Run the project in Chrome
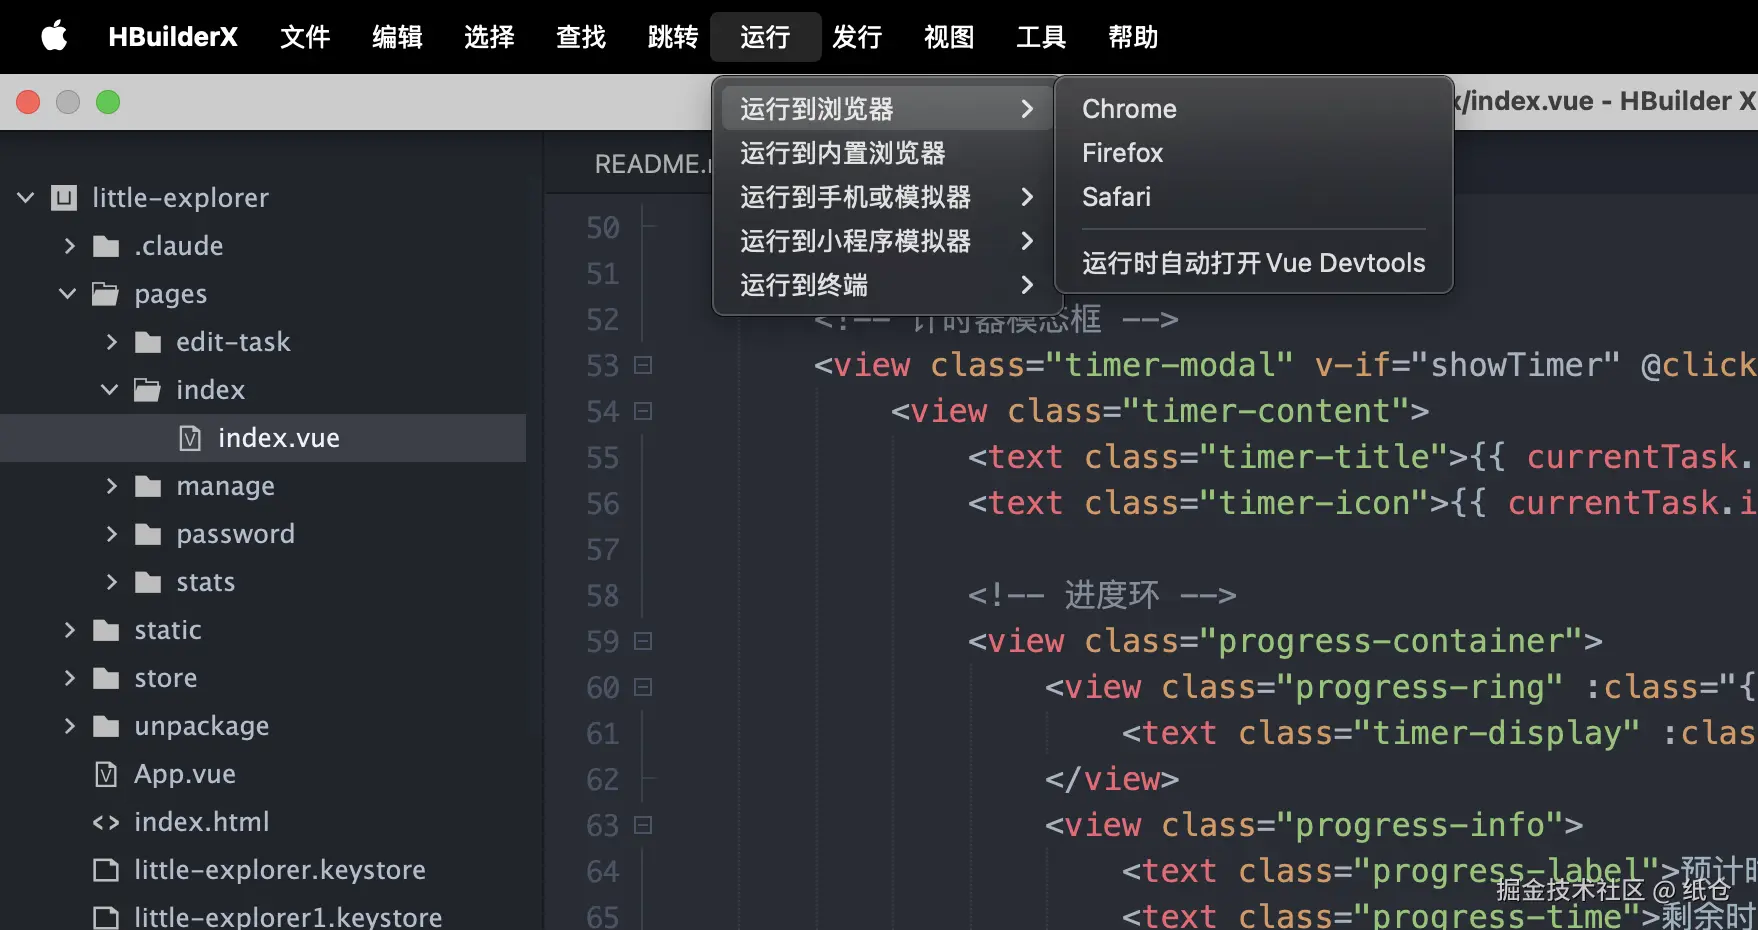1758x930 pixels. [x=1253, y=108]
